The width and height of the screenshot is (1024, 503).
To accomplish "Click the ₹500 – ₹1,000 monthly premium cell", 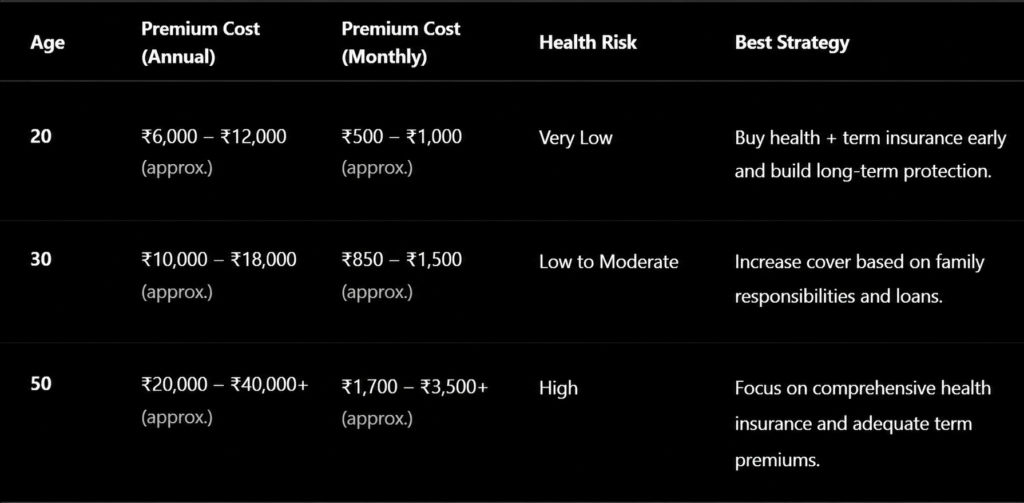I will tap(402, 152).
